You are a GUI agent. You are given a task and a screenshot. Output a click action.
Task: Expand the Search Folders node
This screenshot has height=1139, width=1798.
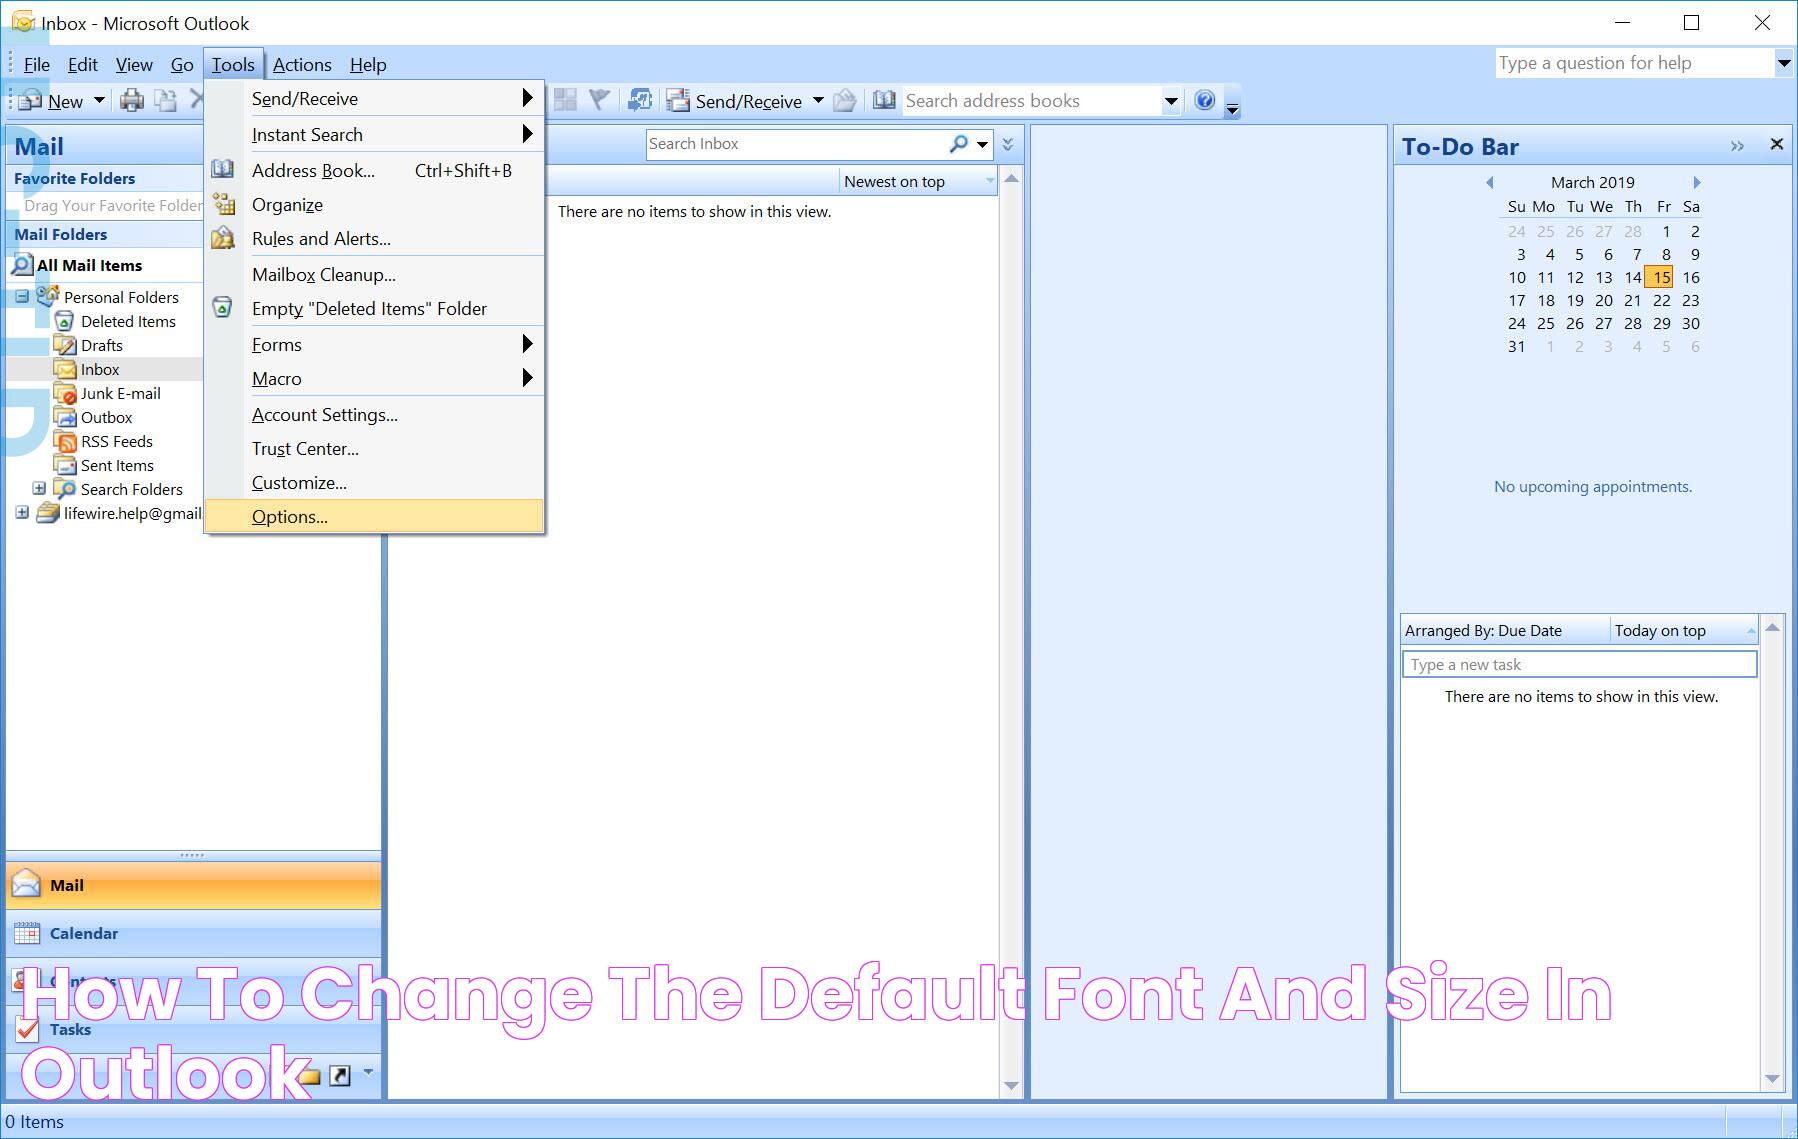pos(39,489)
